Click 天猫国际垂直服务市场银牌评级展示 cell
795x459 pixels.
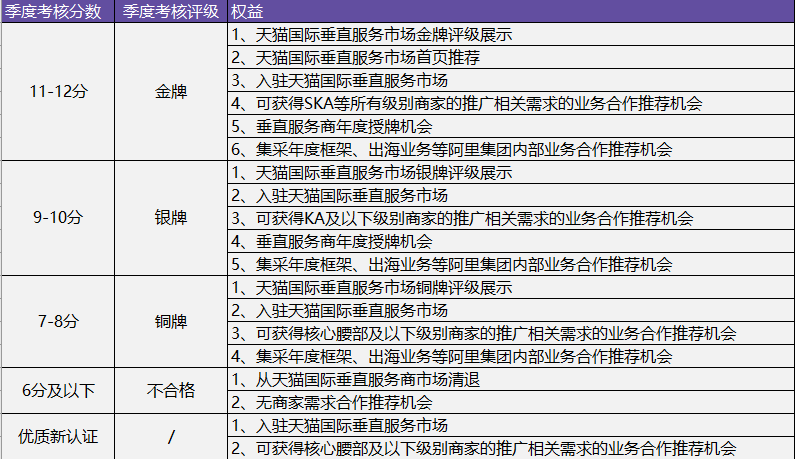(511, 172)
